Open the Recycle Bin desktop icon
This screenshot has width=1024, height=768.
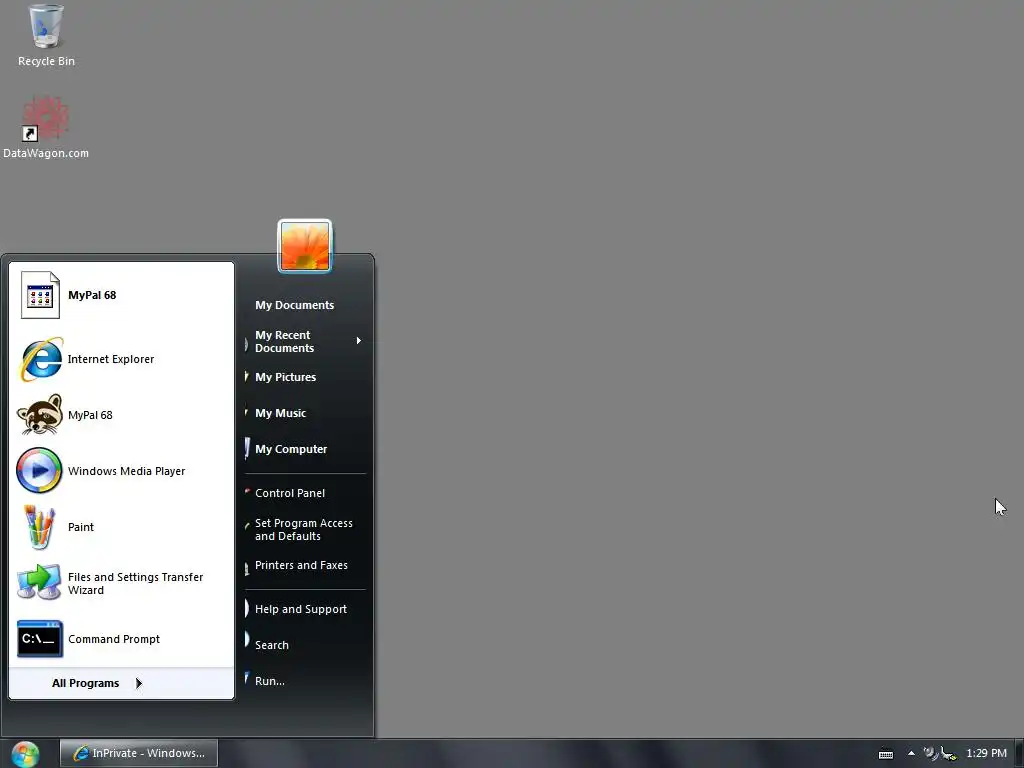point(46,27)
